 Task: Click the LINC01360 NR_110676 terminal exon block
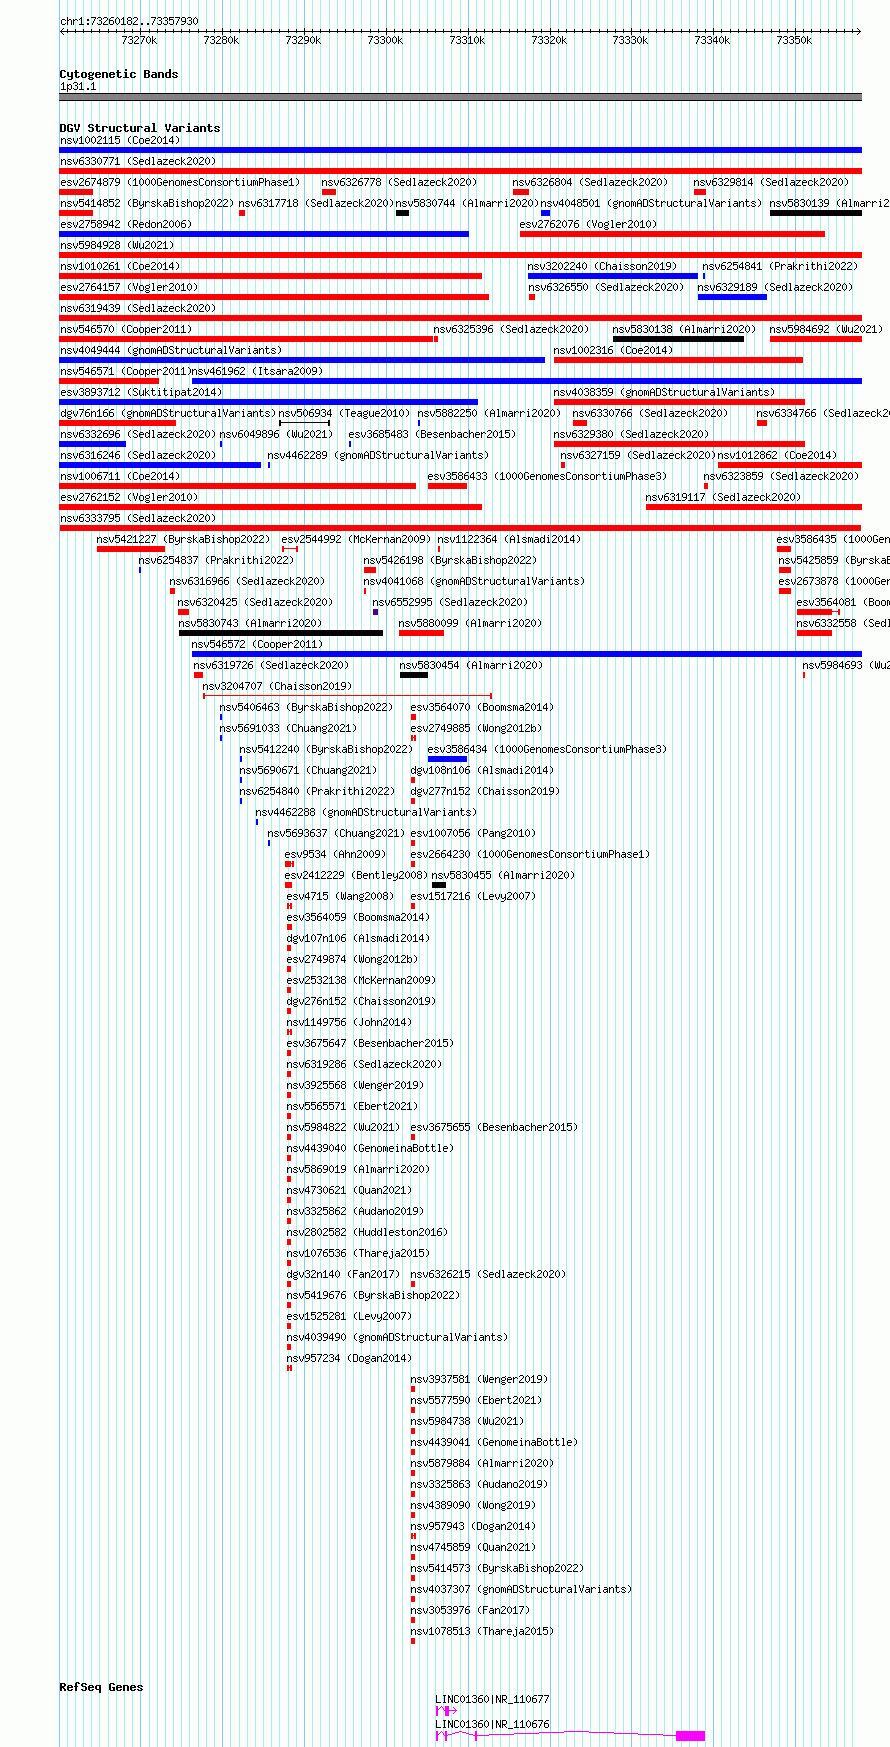pos(690,1736)
